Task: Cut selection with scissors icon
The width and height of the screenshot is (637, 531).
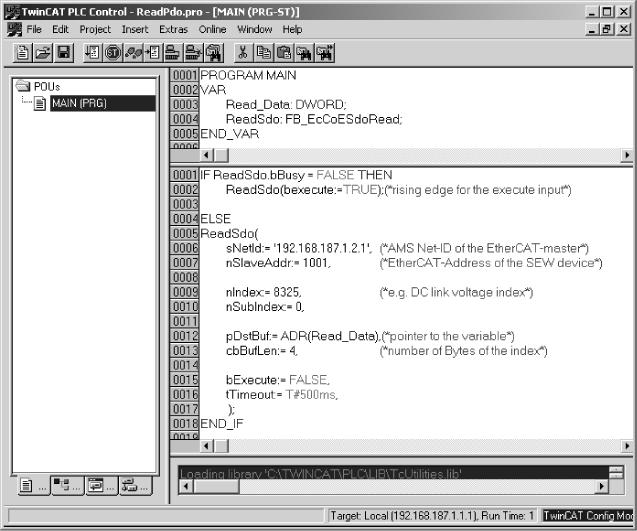Action: point(243,53)
